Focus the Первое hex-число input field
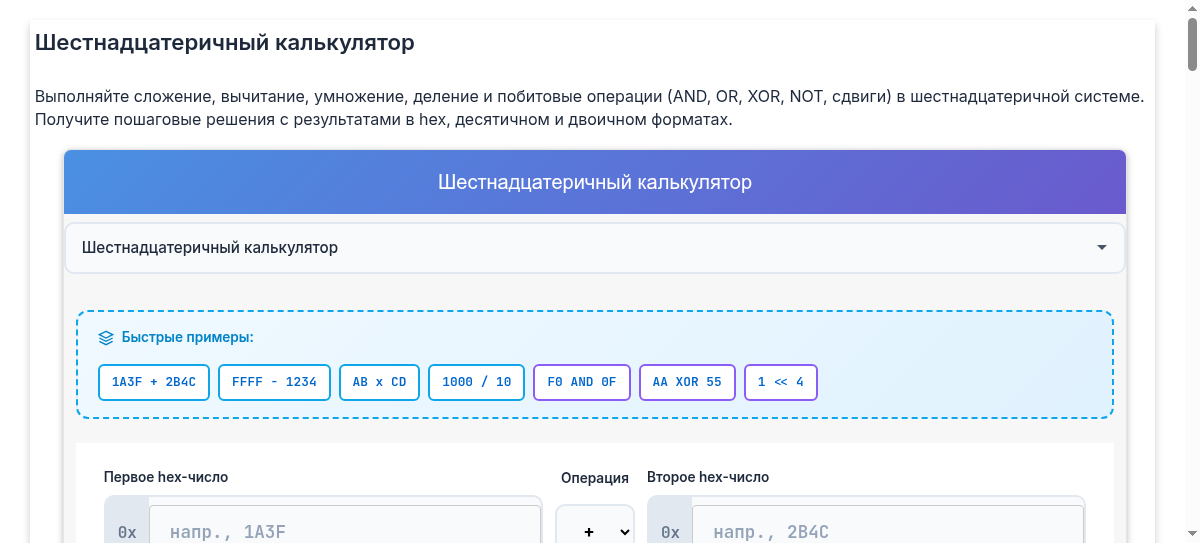1200x543 pixels. (x=344, y=530)
